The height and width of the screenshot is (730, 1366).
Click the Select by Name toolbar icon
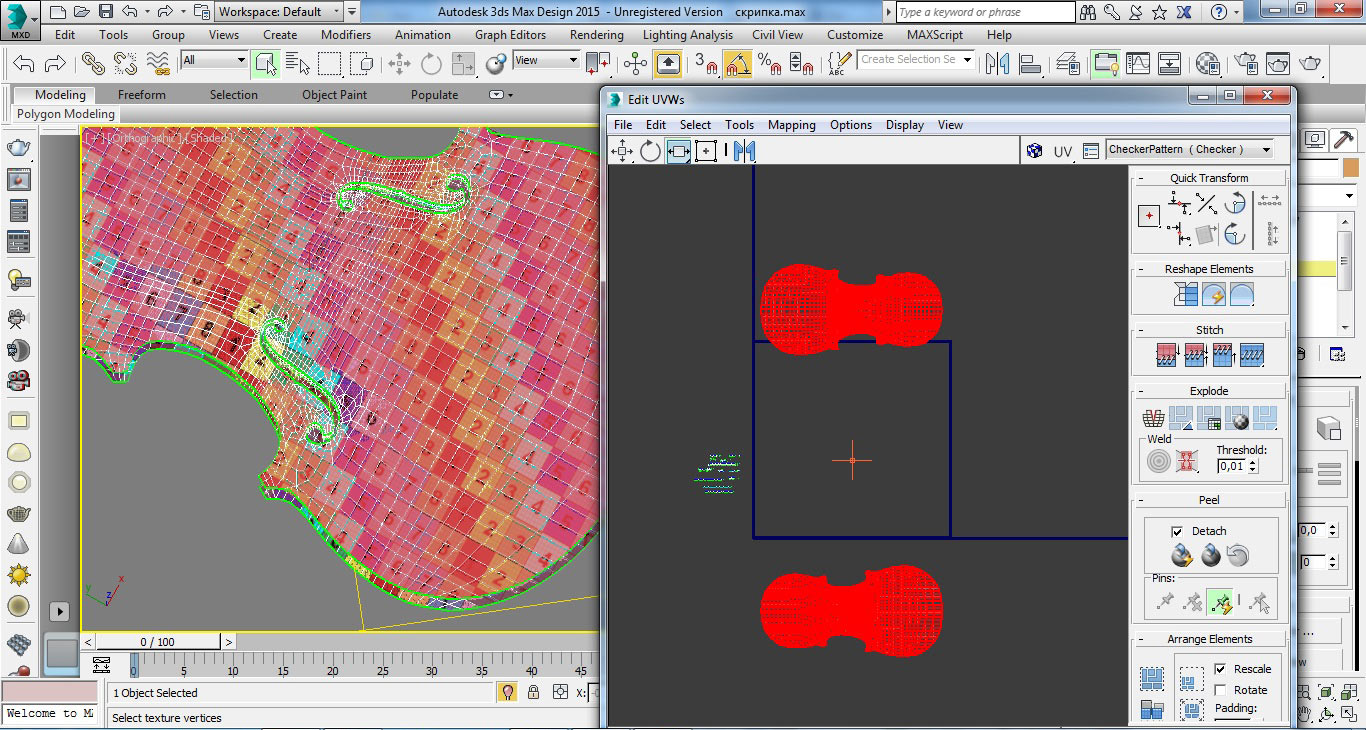[x=298, y=64]
